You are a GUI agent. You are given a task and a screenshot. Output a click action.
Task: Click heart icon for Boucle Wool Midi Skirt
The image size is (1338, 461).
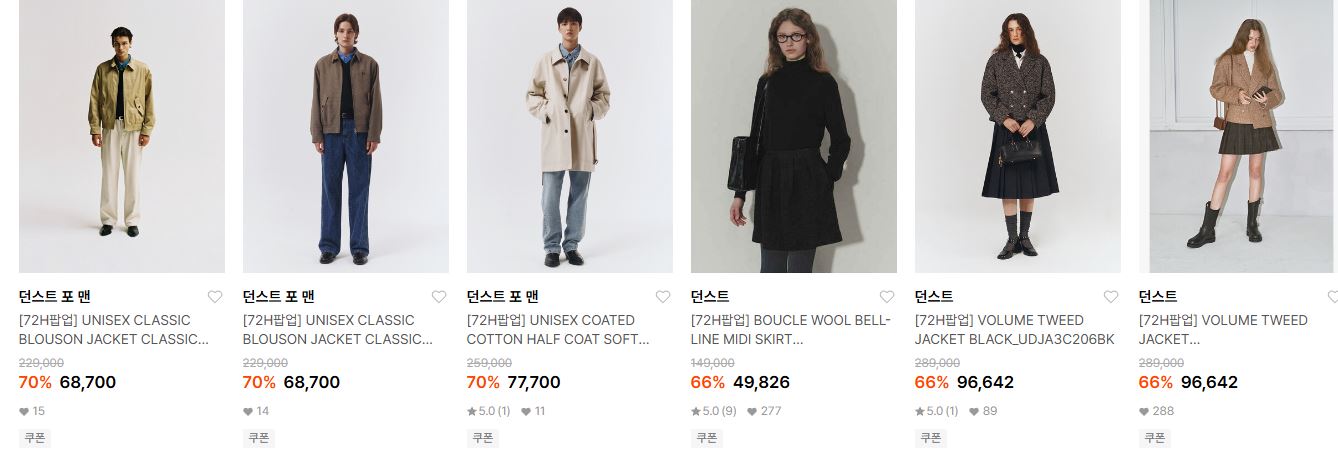pyautogui.click(x=887, y=297)
